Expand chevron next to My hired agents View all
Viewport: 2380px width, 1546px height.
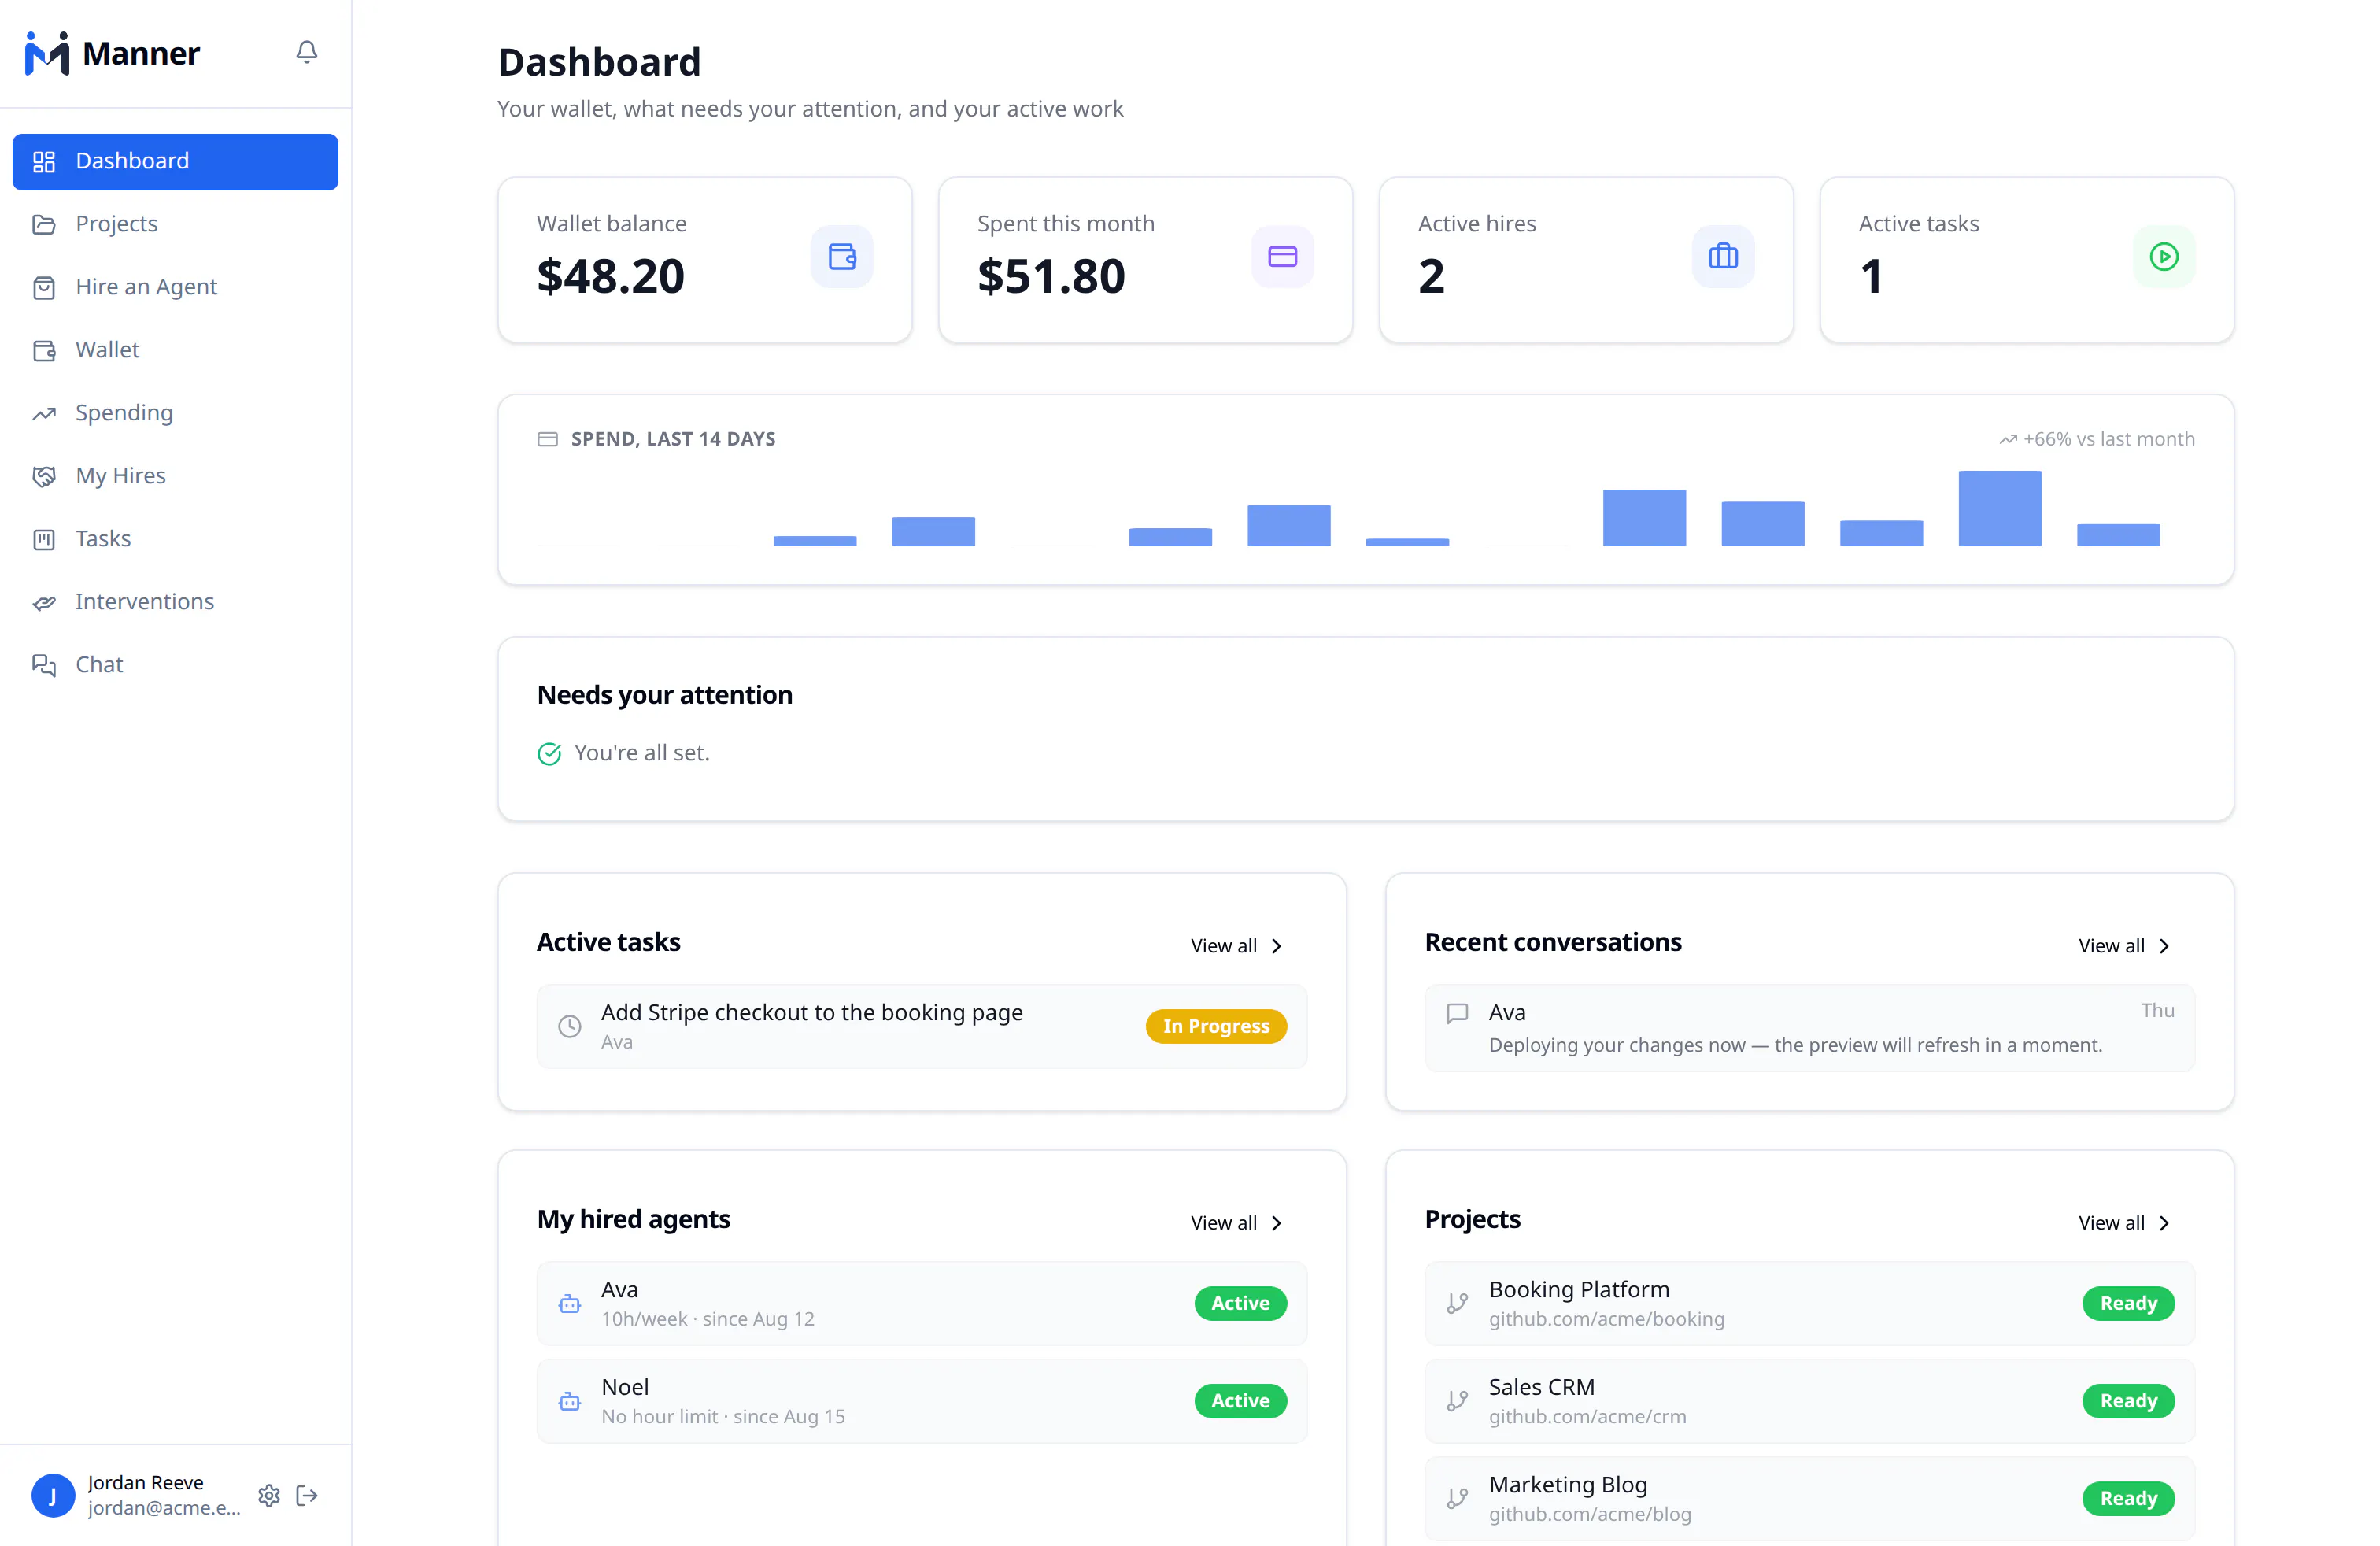point(1277,1223)
